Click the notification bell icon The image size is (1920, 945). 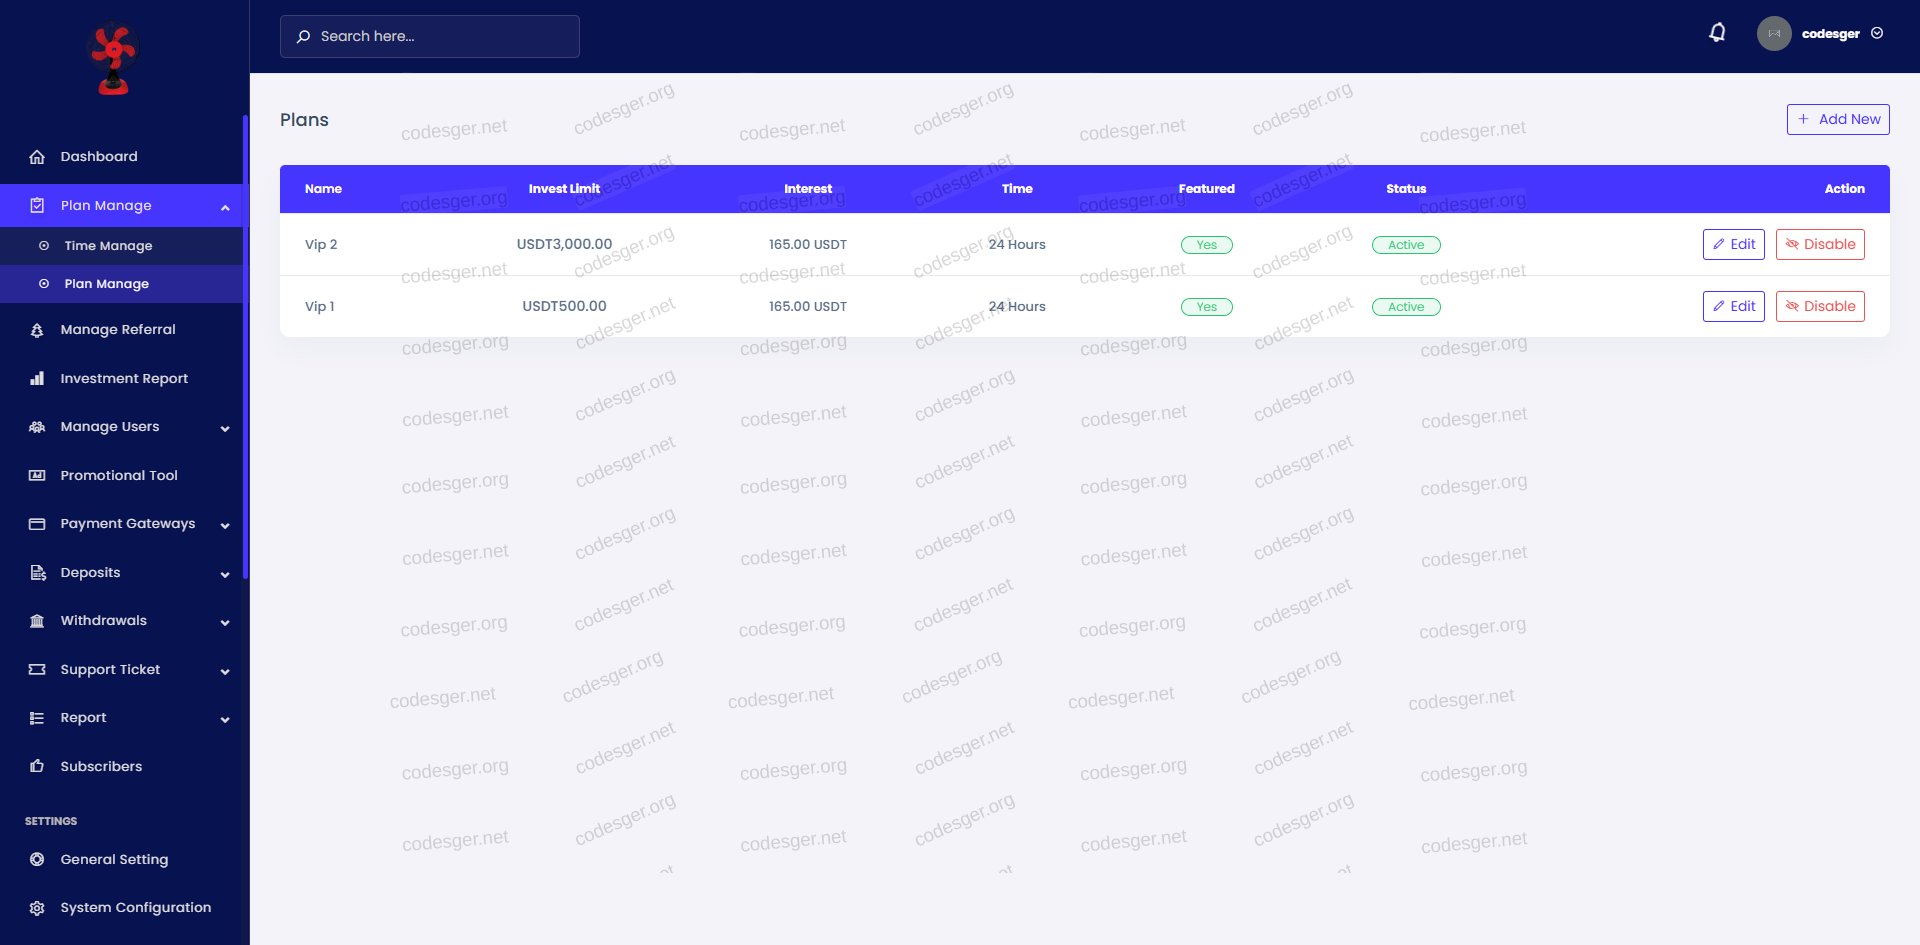1717,33
